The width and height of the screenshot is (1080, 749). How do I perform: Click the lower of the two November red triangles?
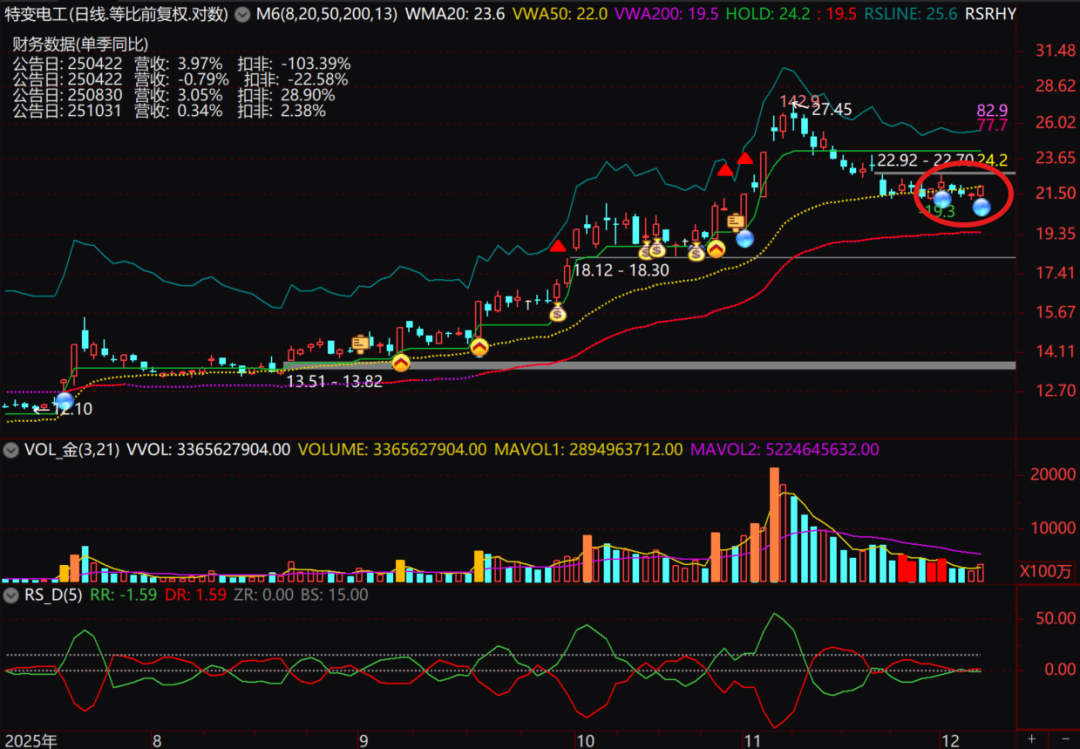click(x=725, y=170)
